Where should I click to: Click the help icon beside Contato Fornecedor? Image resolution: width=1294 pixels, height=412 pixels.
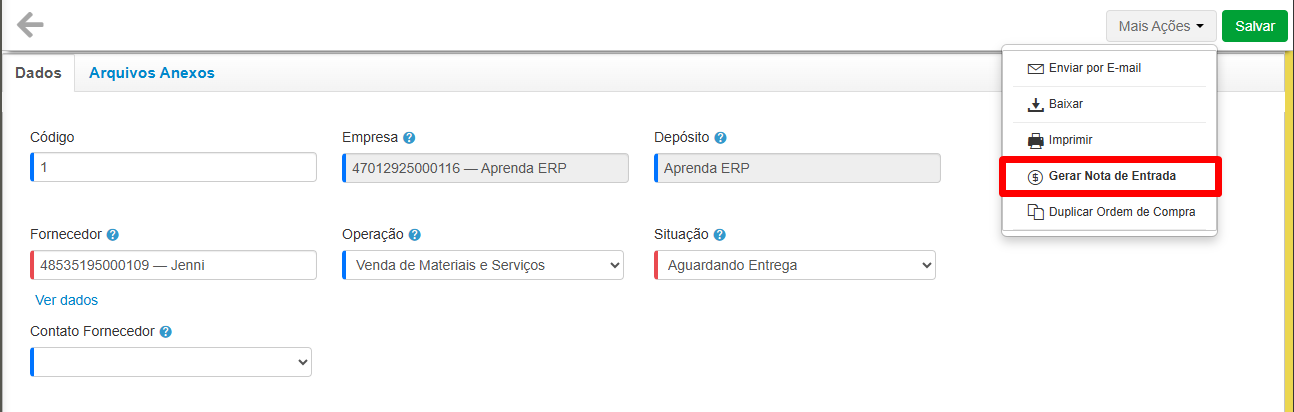166,332
